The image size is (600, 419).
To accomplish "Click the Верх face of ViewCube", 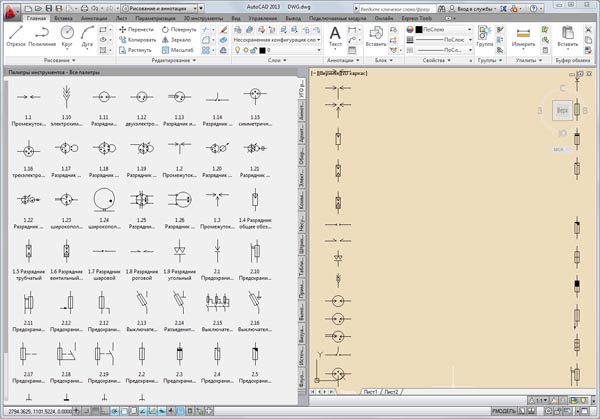I will (562, 112).
